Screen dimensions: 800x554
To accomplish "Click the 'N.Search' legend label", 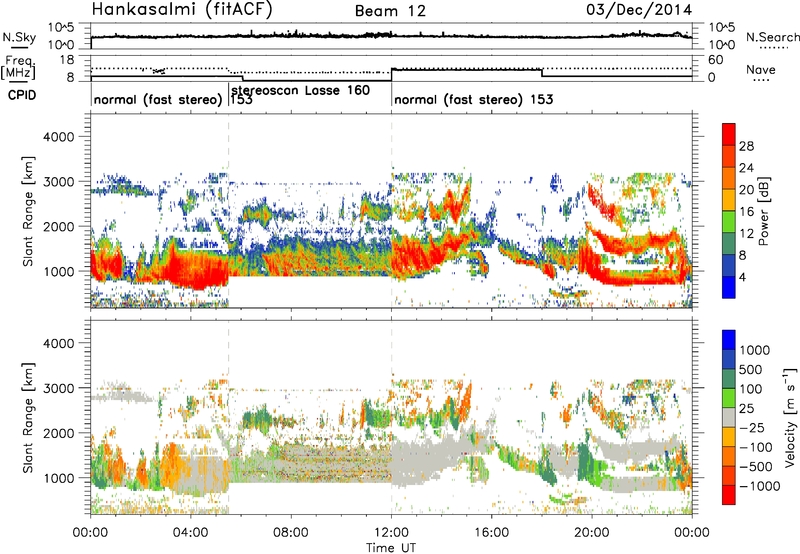I will (x=772, y=37).
